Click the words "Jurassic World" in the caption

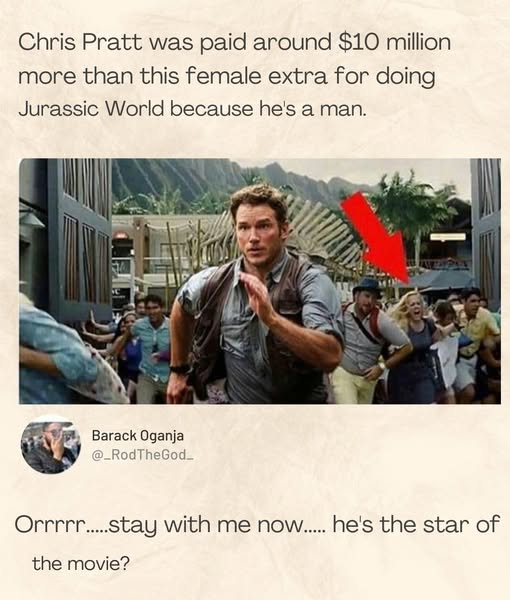[91, 109]
